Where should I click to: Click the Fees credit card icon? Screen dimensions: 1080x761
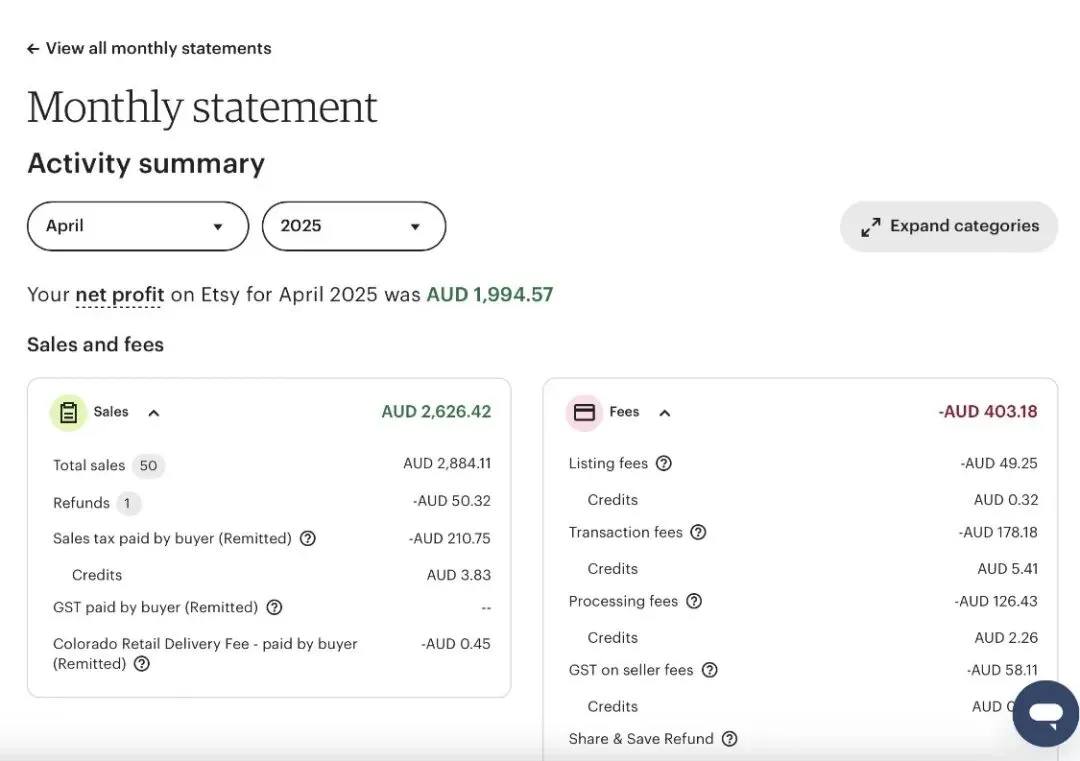pos(584,413)
